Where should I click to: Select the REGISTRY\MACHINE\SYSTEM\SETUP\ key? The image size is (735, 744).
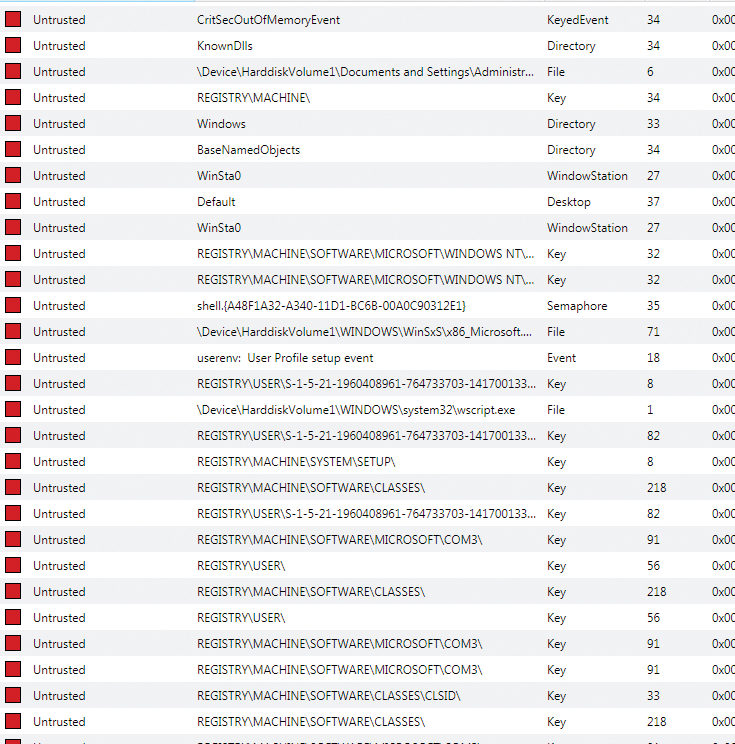(x=296, y=462)
